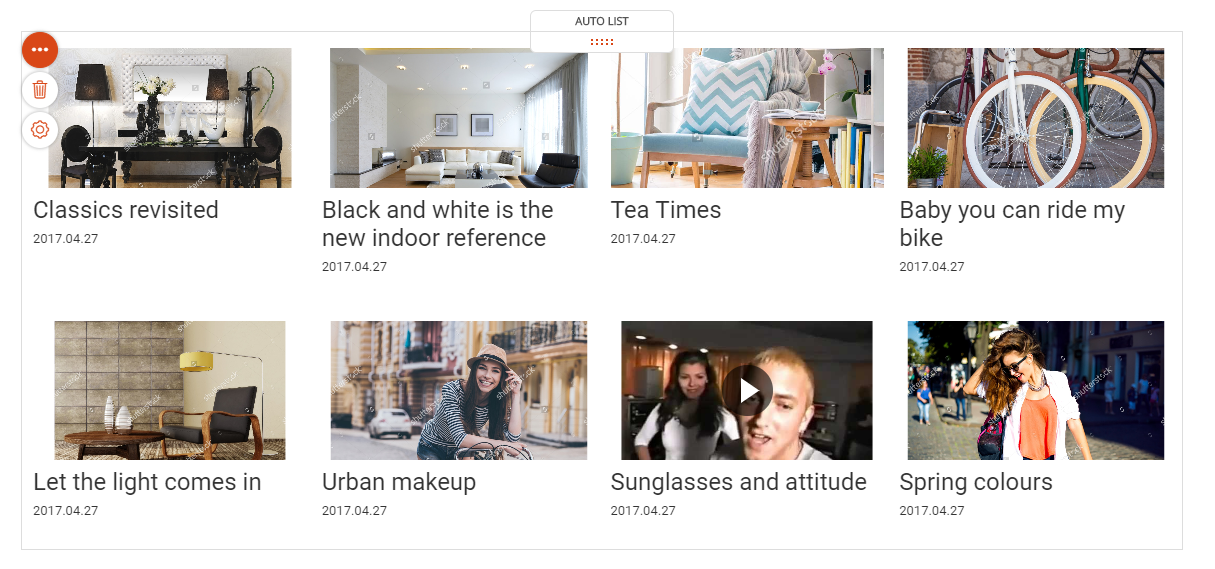Select the bicycle wheels thumbnail
The width and height of the screenshot is (1215, 569).
point(1036,118)
